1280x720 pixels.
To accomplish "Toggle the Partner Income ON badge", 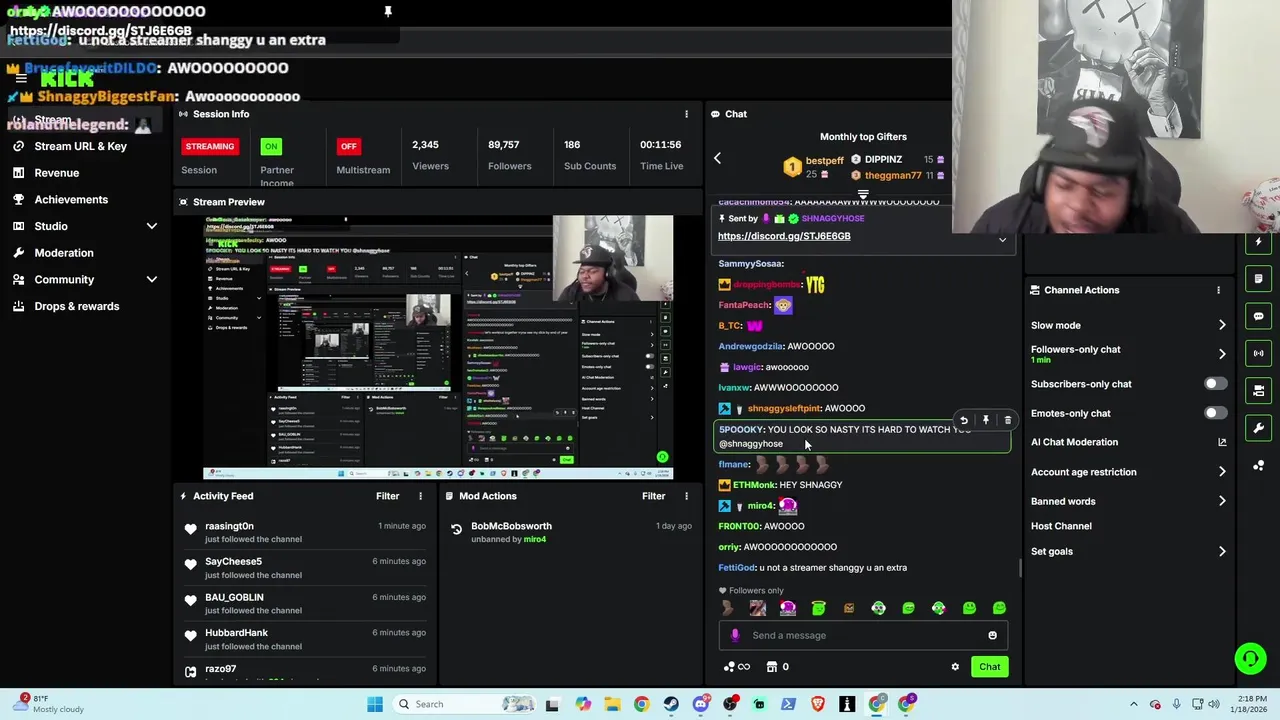I will (x=270, y=146).
